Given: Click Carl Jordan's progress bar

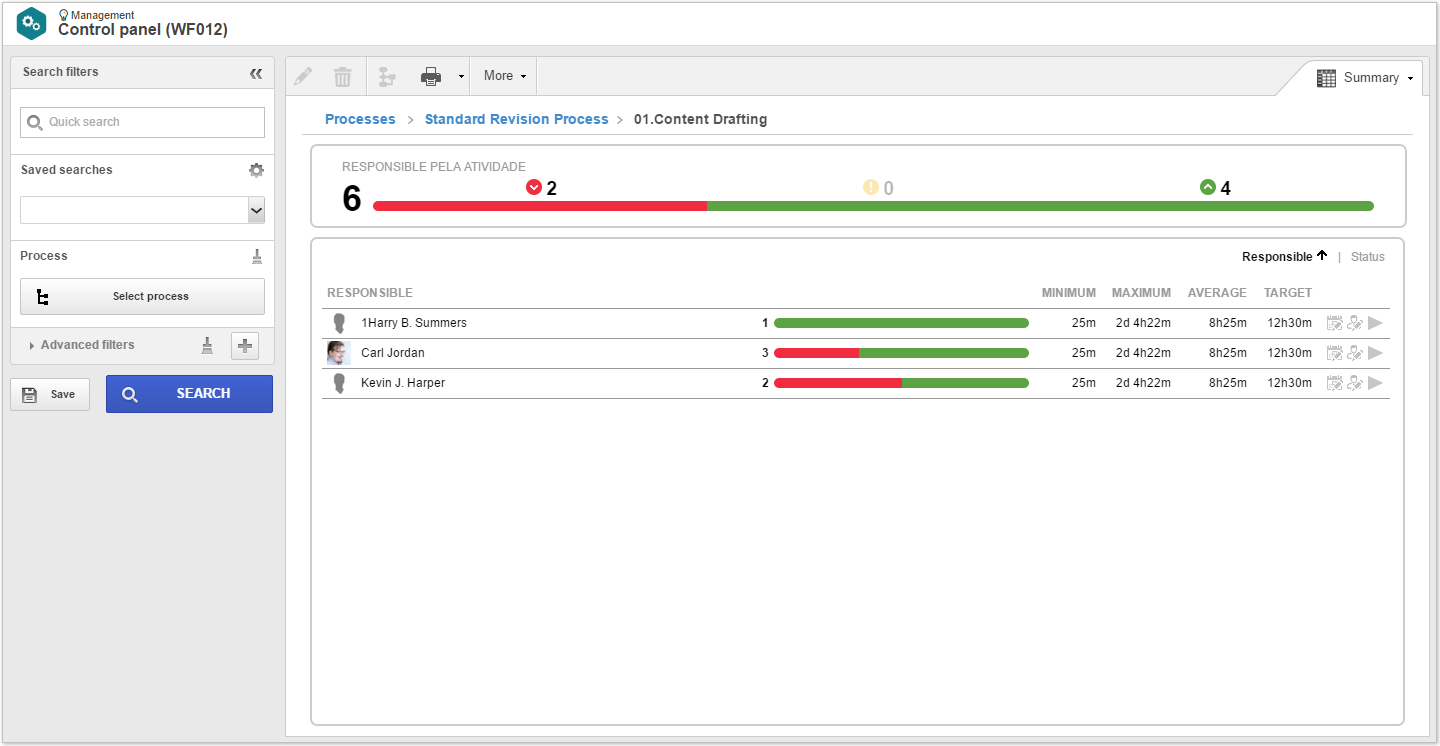Looking at the screenshot, I should pos(901,353).
